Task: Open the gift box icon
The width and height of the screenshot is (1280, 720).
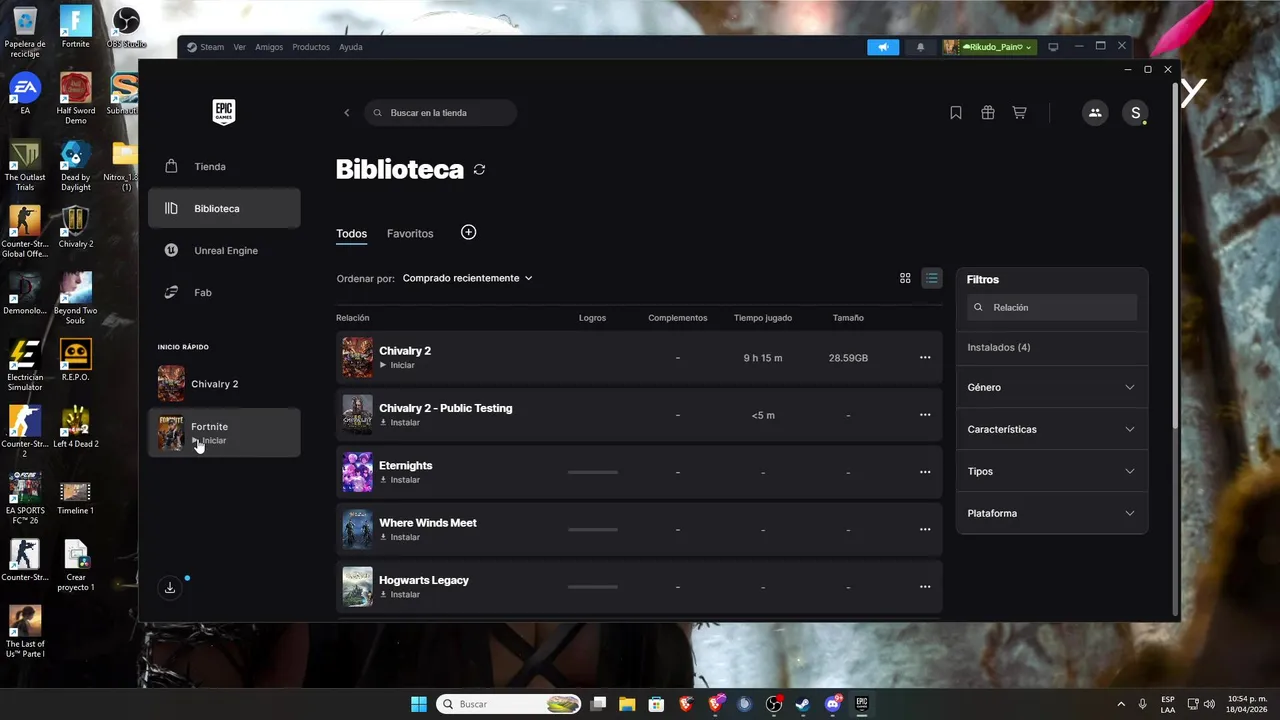Action: [988, 113]
